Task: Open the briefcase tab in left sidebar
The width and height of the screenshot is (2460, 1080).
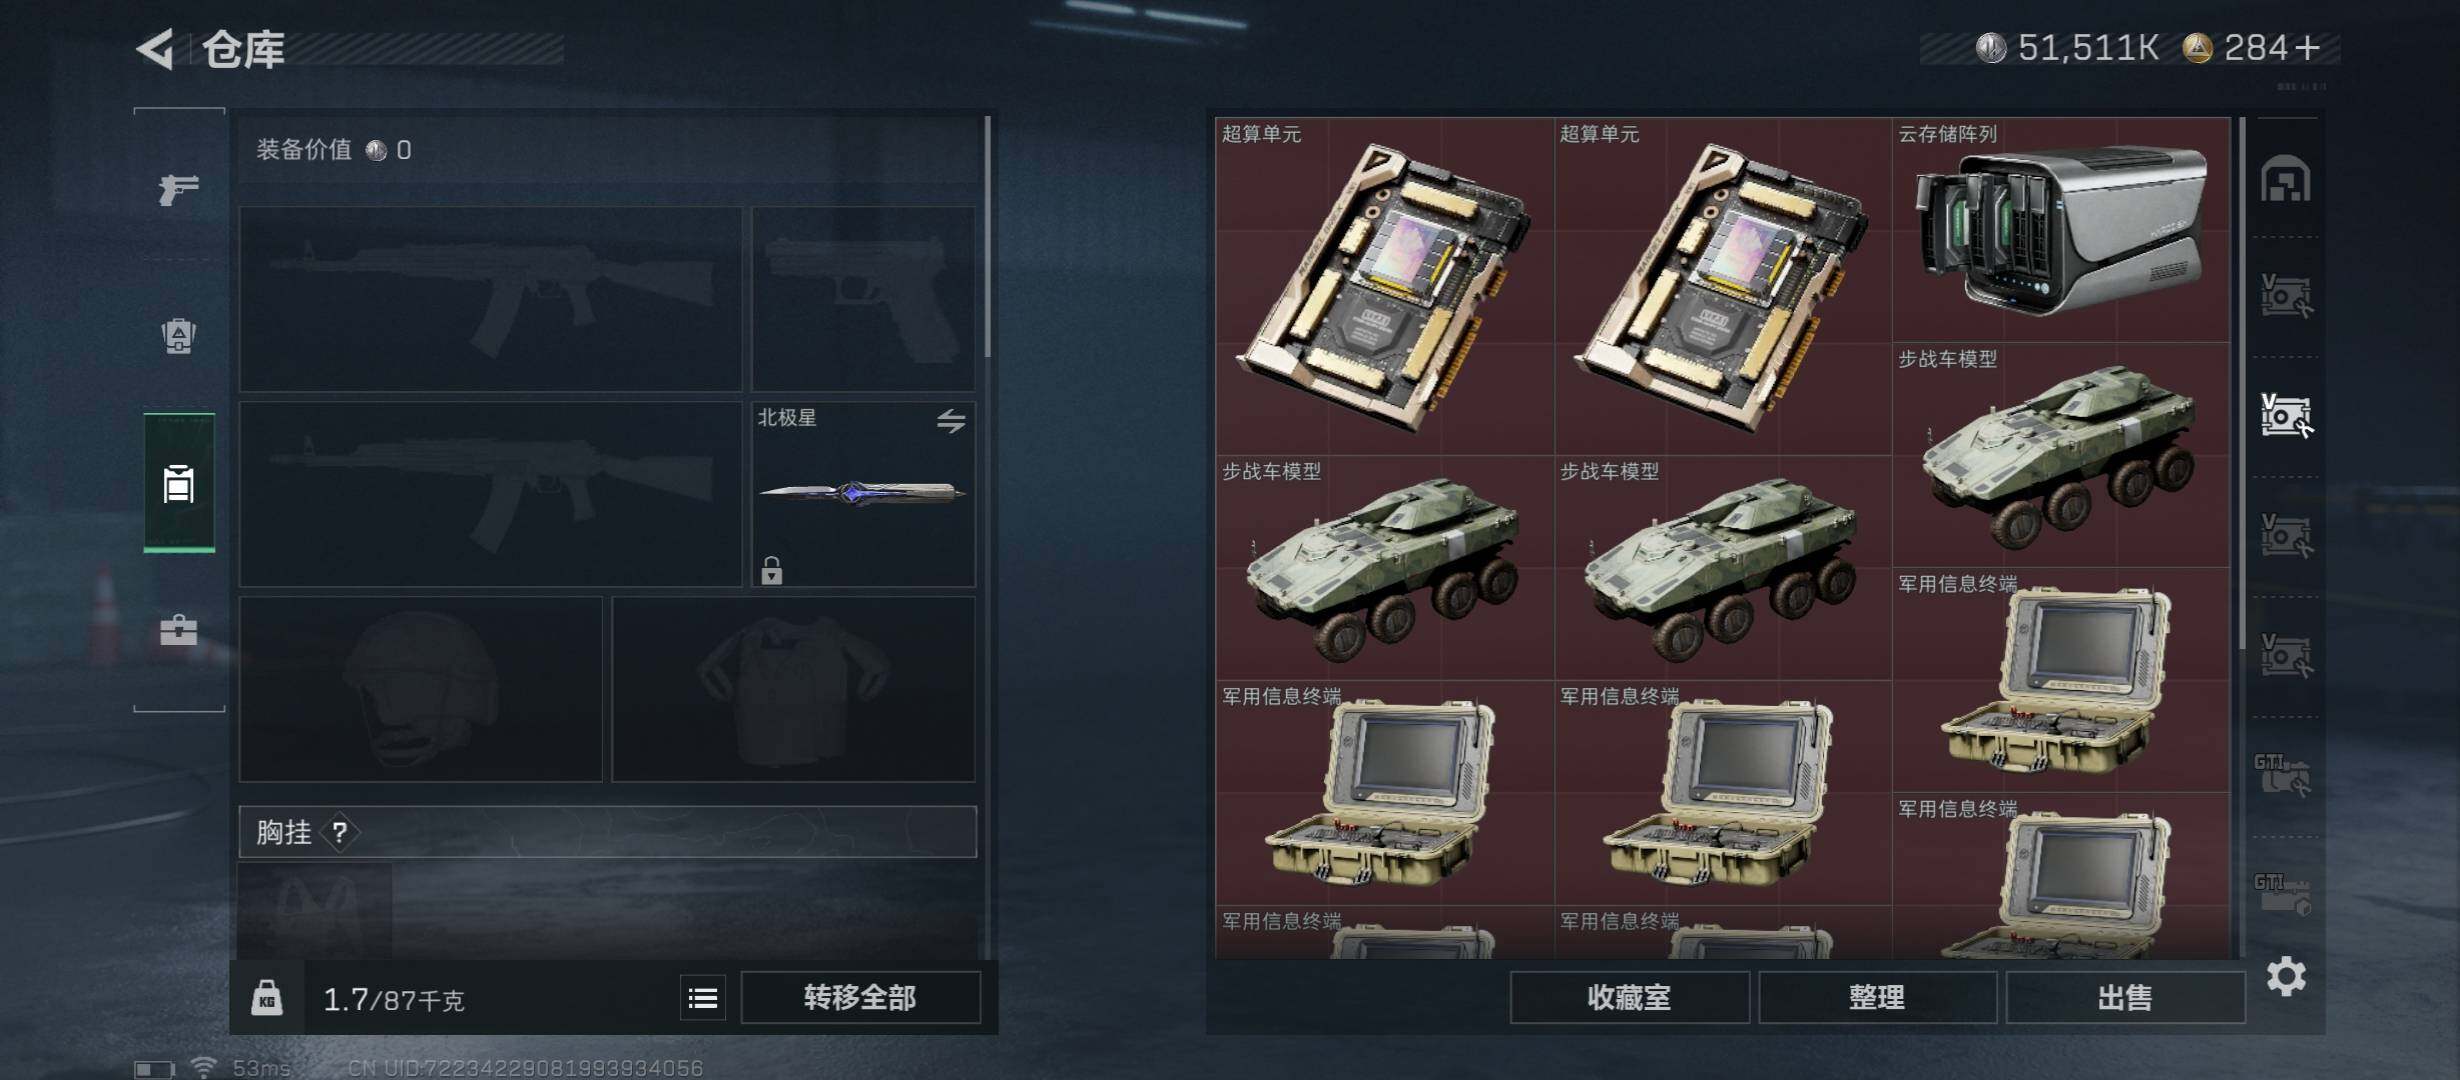Action: [x=179, y=630]
